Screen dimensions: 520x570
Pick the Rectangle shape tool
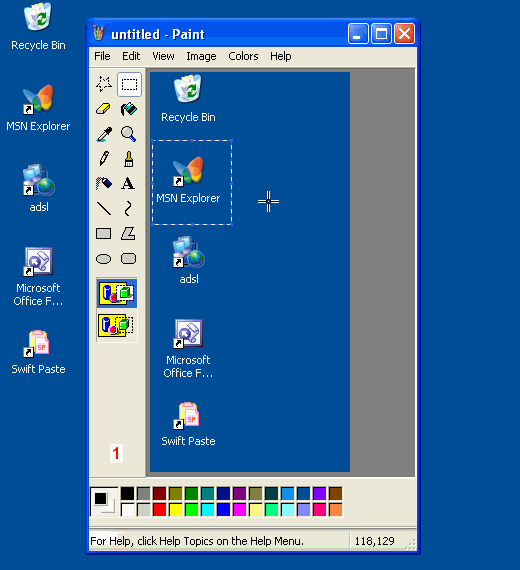click(104, 233)
